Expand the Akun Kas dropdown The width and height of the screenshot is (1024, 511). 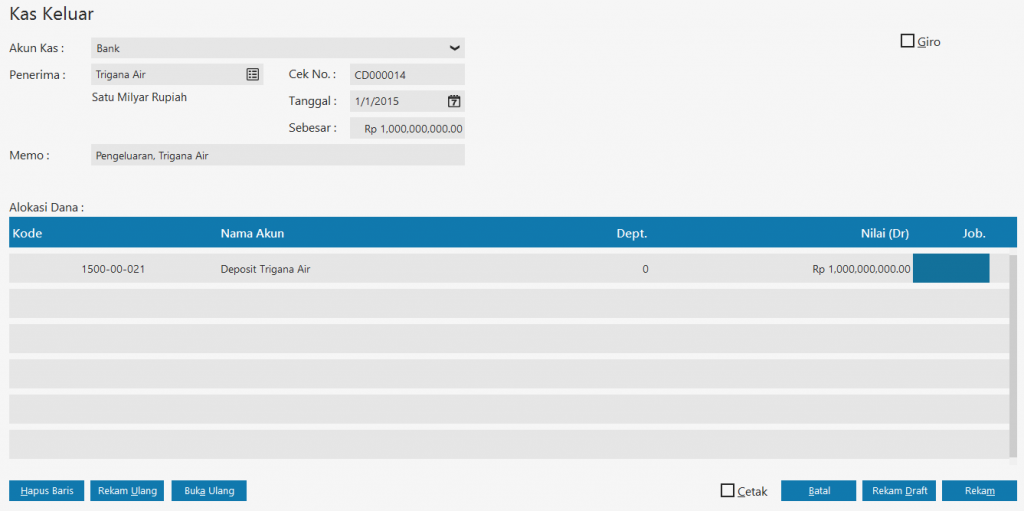pos(454,48)
